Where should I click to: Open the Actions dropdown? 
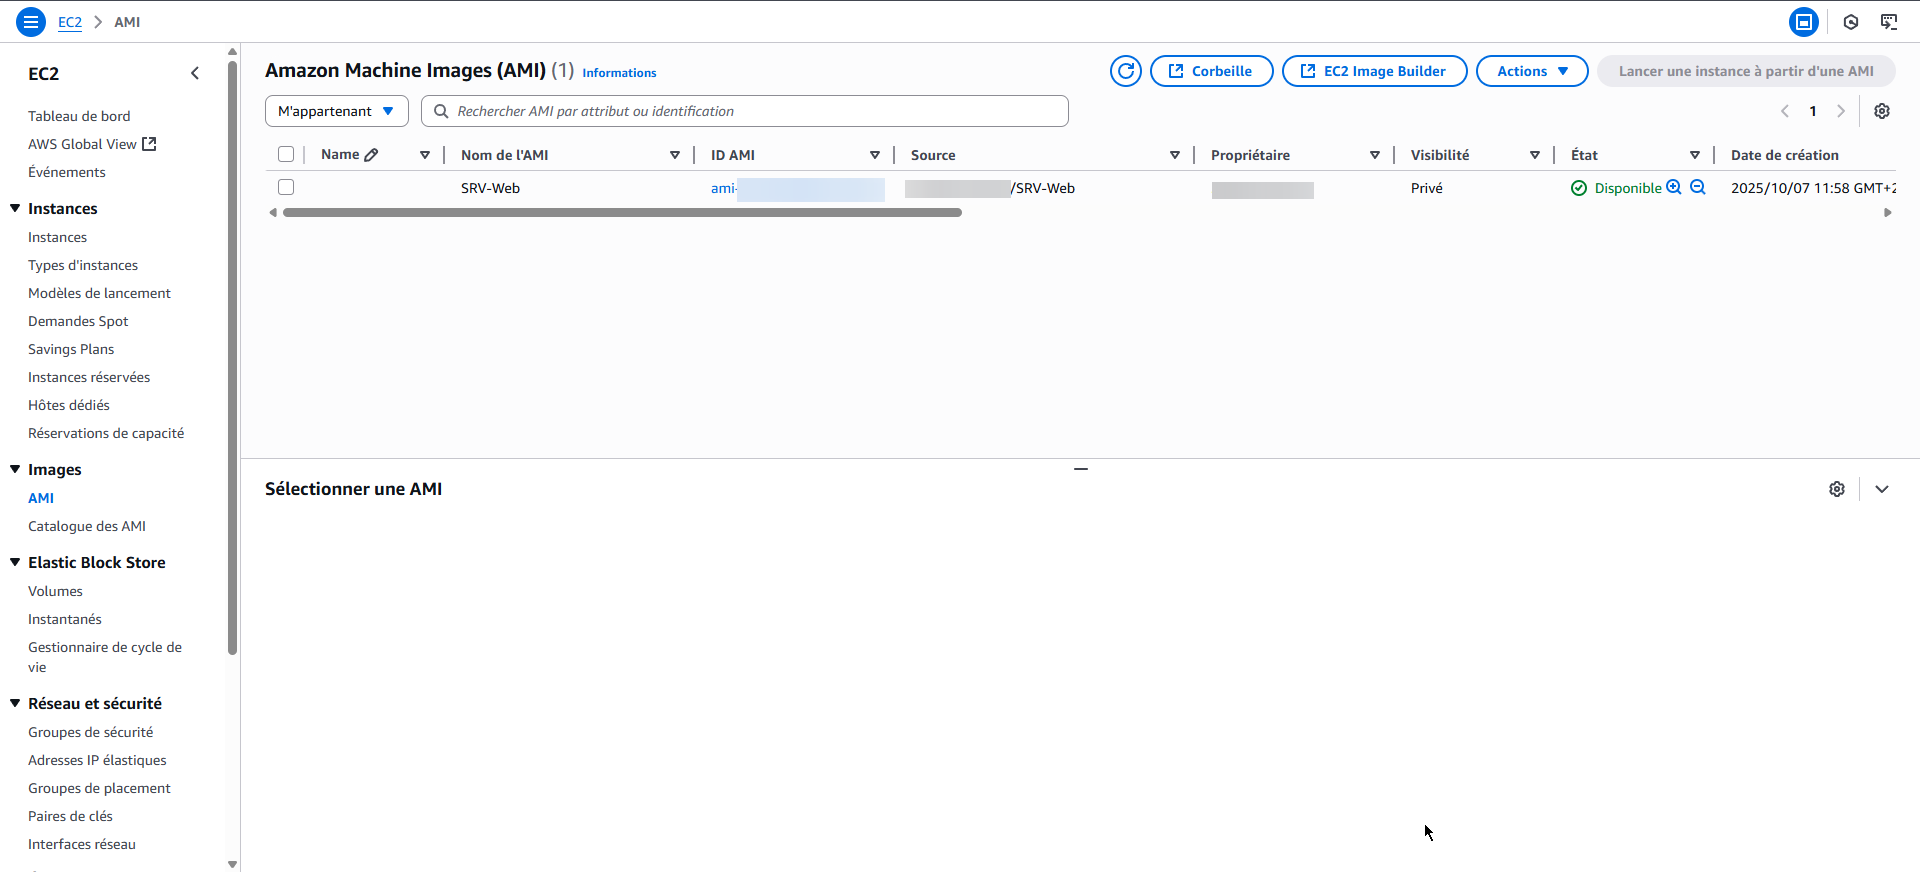coord(1532,71)
